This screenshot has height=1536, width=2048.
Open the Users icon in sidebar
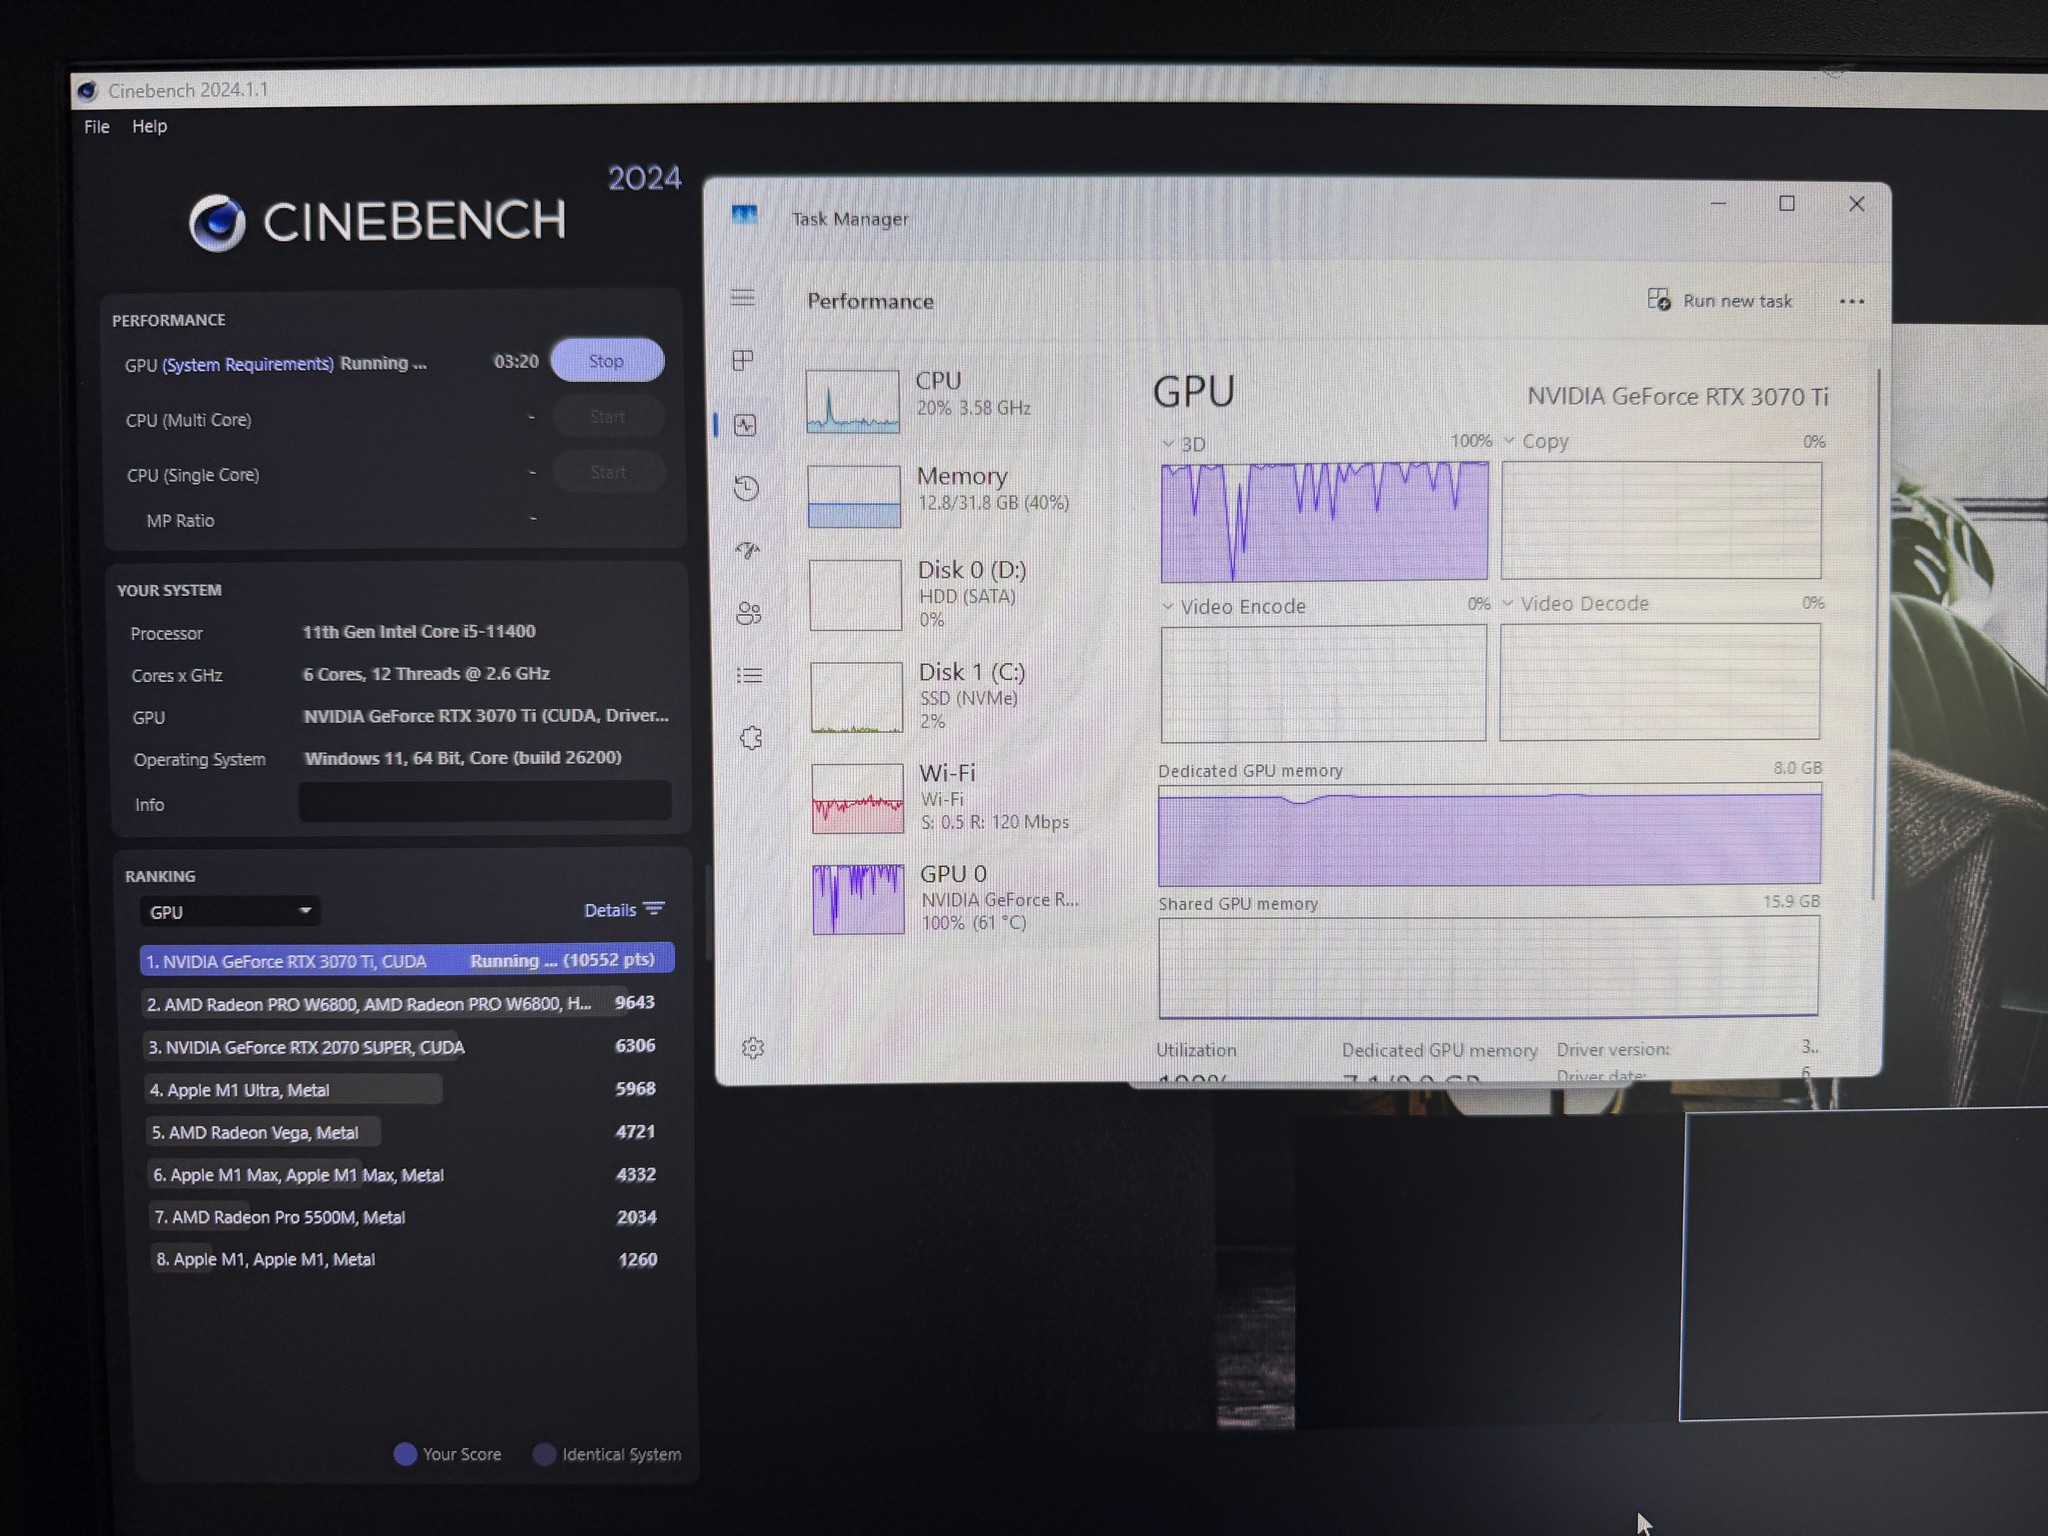pos(749,613)
